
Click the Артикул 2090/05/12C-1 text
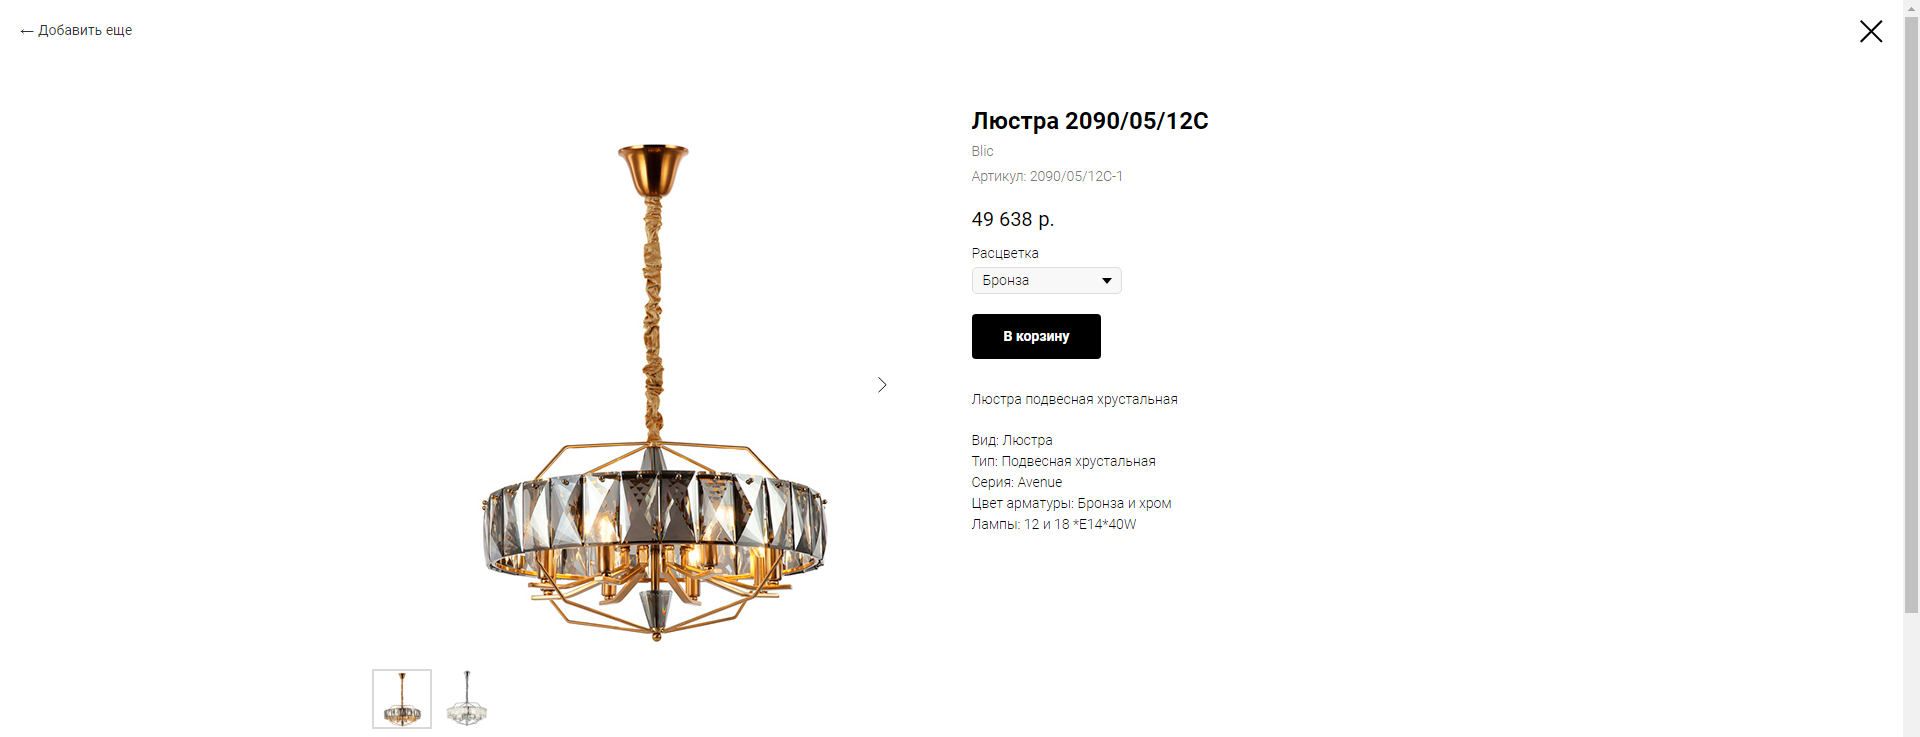pyautogui.click(x=1047, y=176)
